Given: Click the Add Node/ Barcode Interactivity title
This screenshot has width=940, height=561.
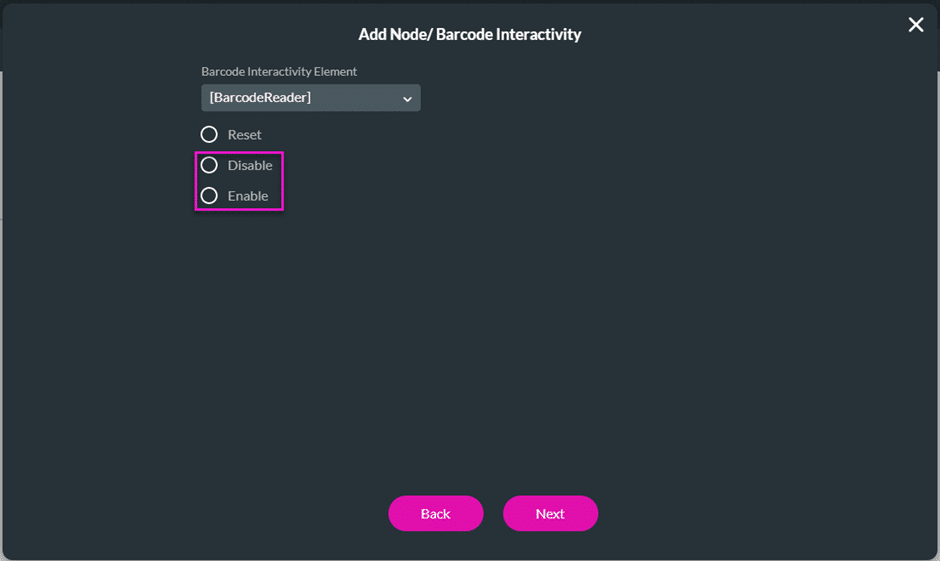Looking at the screenshot, I should [x=470, y=35].
